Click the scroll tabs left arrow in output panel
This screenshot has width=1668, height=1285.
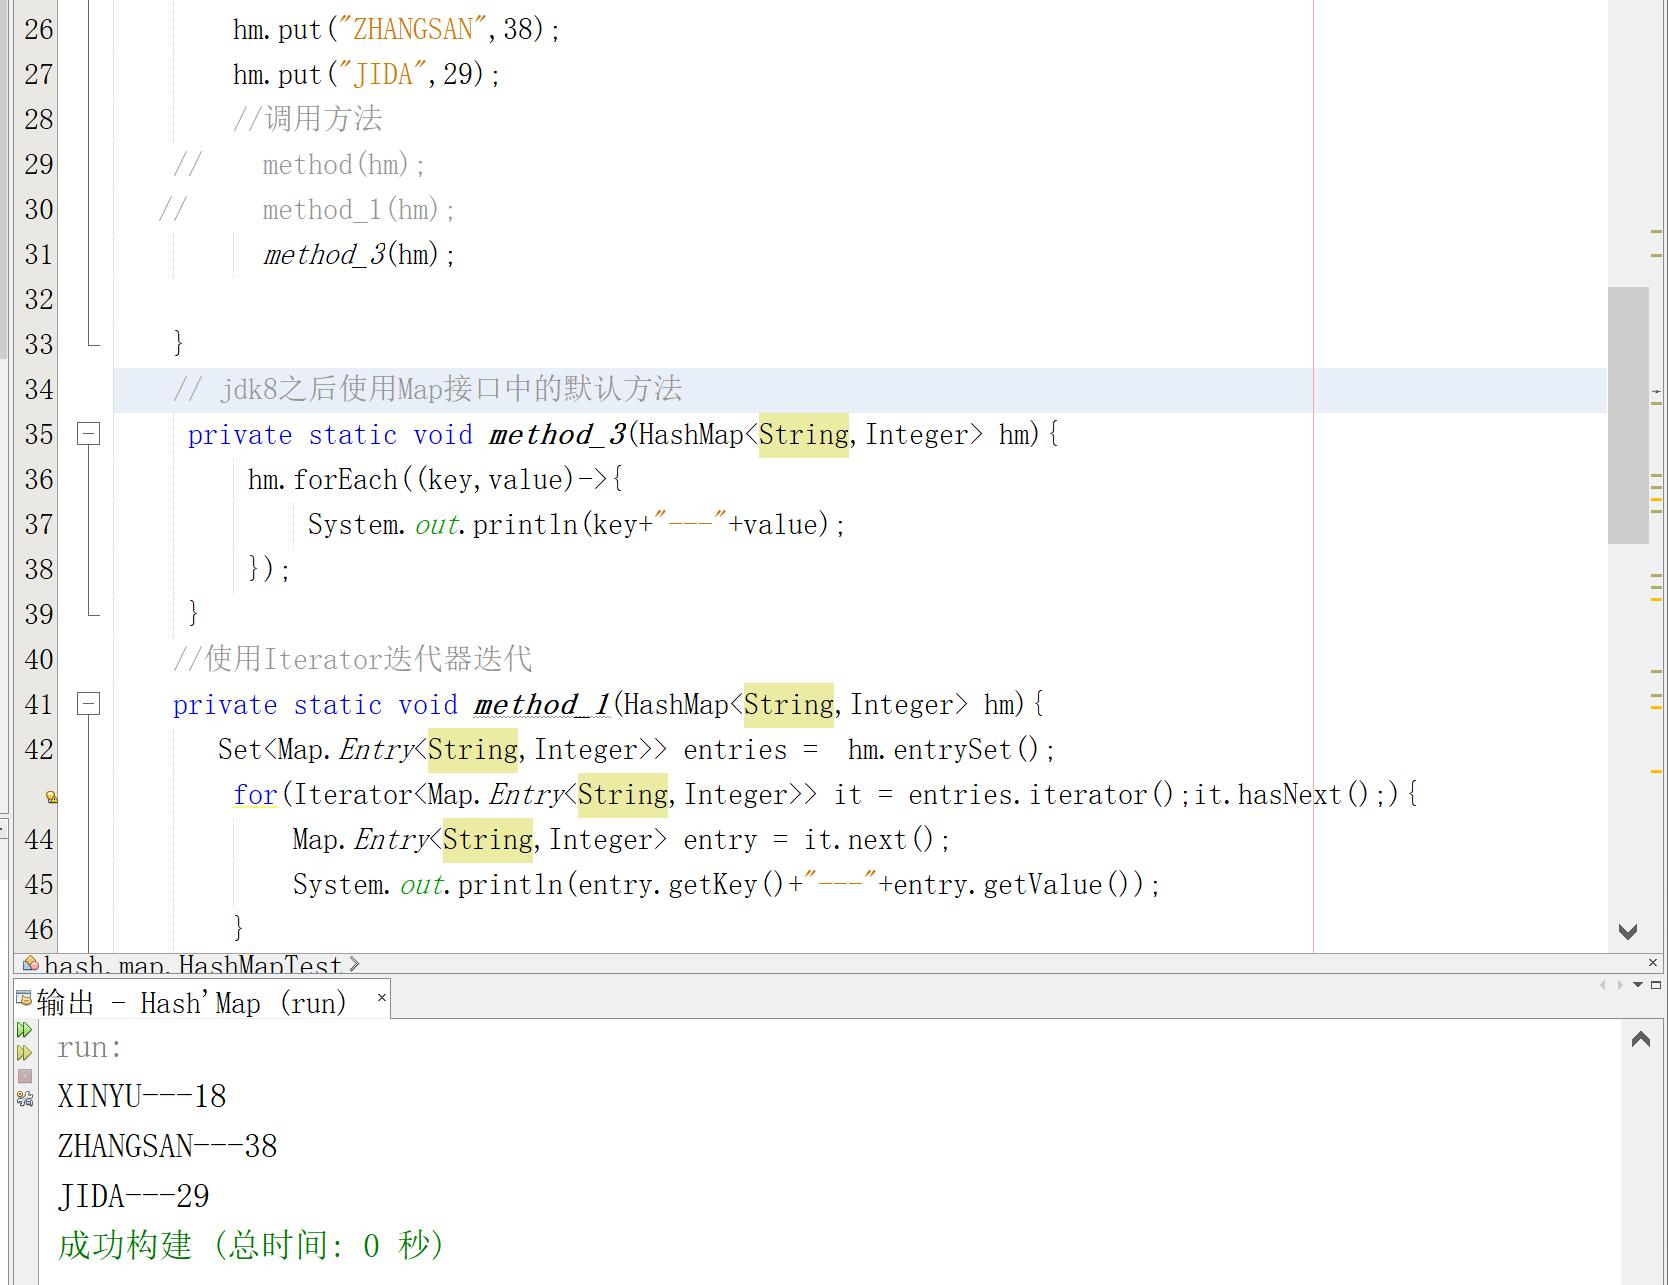(1603, 985)
